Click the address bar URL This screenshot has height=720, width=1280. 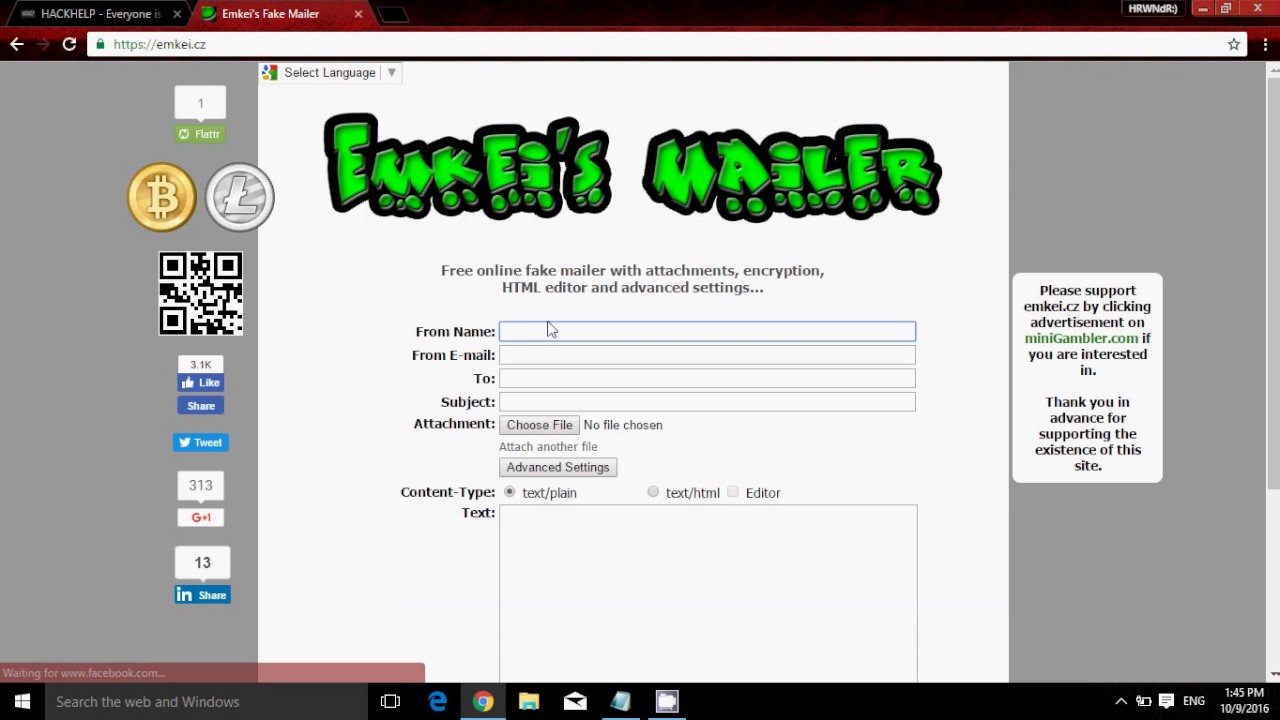point(160,44)
